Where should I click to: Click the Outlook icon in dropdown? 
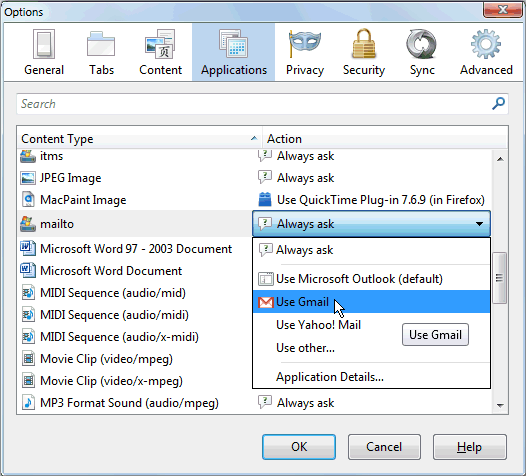pos(266,279)
